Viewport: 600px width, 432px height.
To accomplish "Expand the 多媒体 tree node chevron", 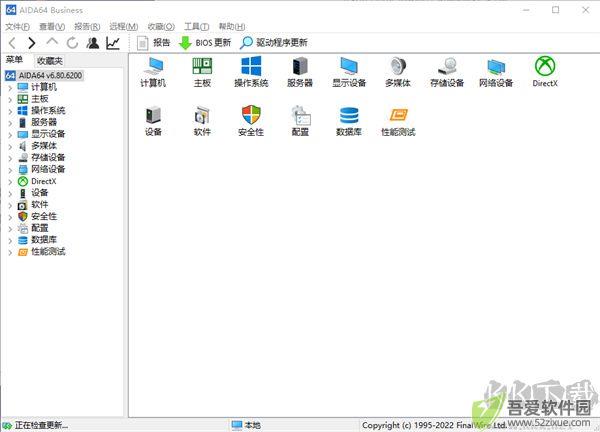I will click(x=10, y=147).
